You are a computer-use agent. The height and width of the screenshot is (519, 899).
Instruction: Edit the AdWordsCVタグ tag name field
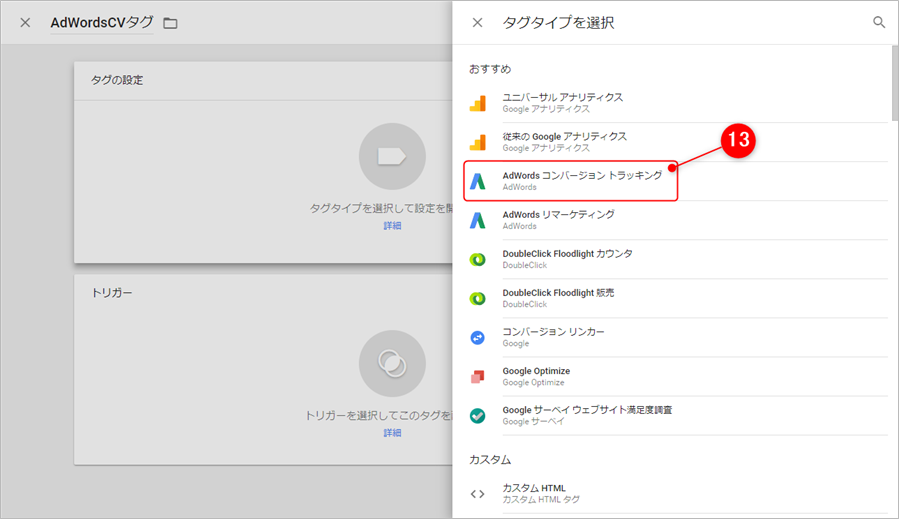(101, 23)
